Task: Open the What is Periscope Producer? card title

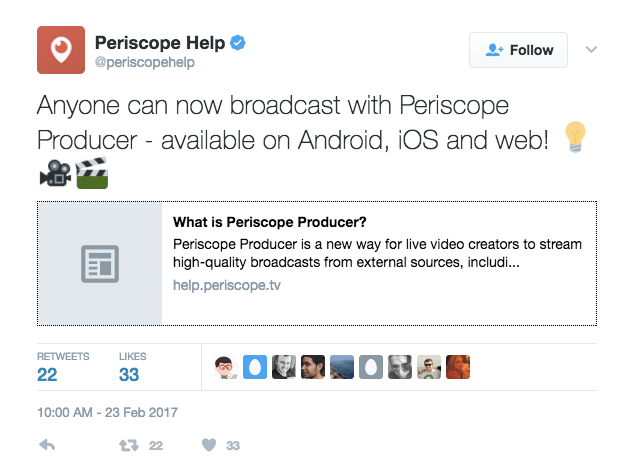Action: [270, 222]
